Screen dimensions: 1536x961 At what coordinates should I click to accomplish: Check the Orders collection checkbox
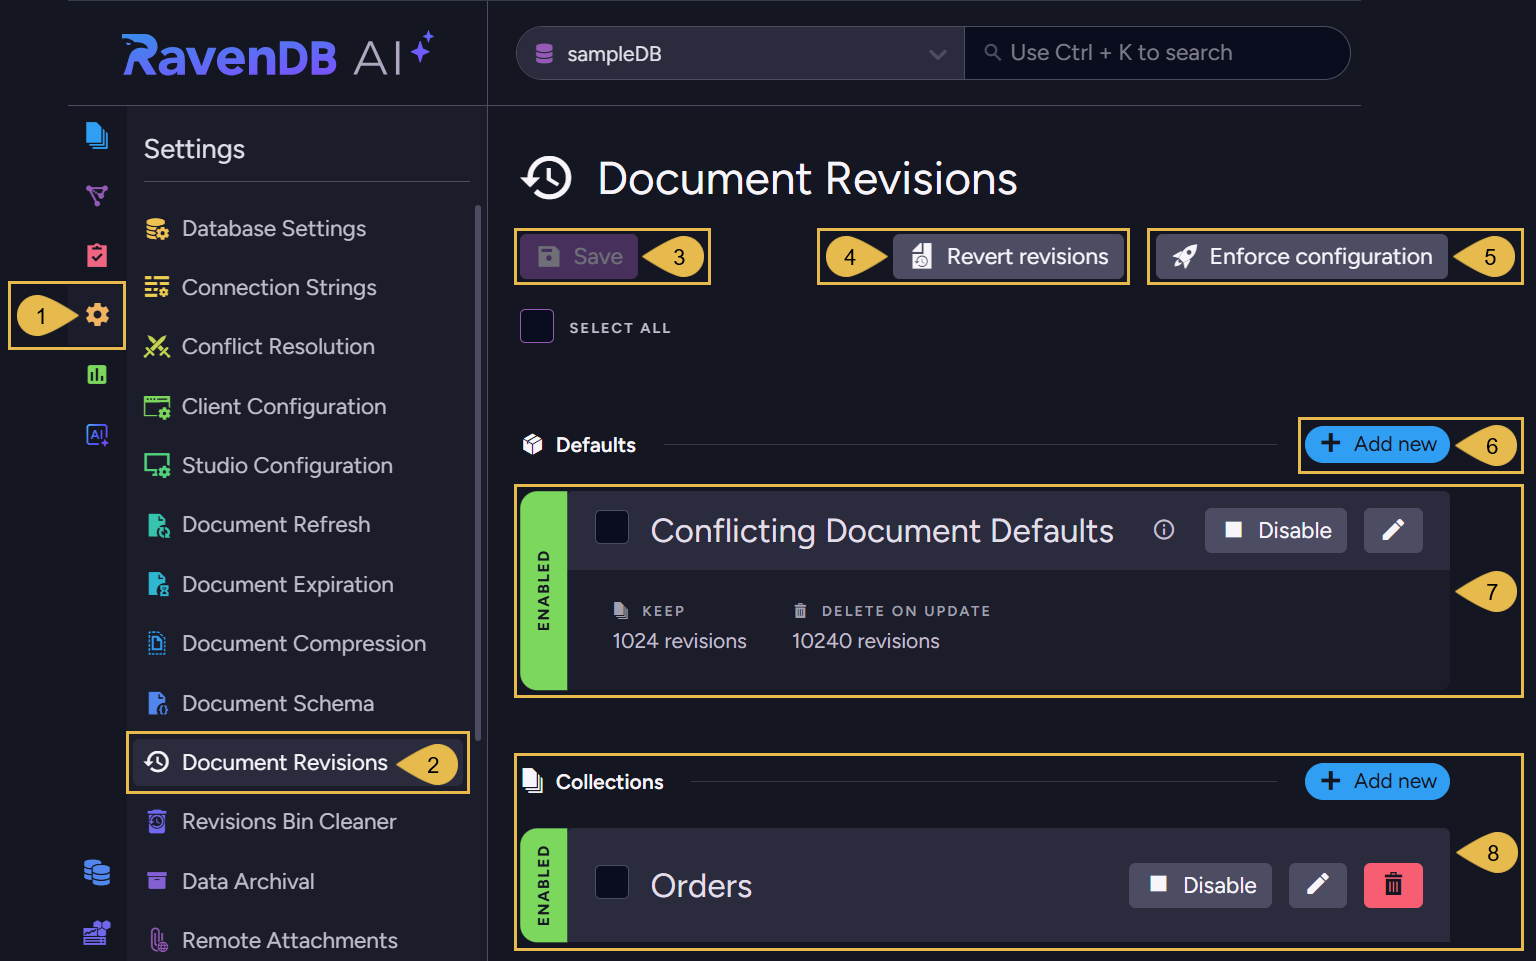click(x=612, y=882)
